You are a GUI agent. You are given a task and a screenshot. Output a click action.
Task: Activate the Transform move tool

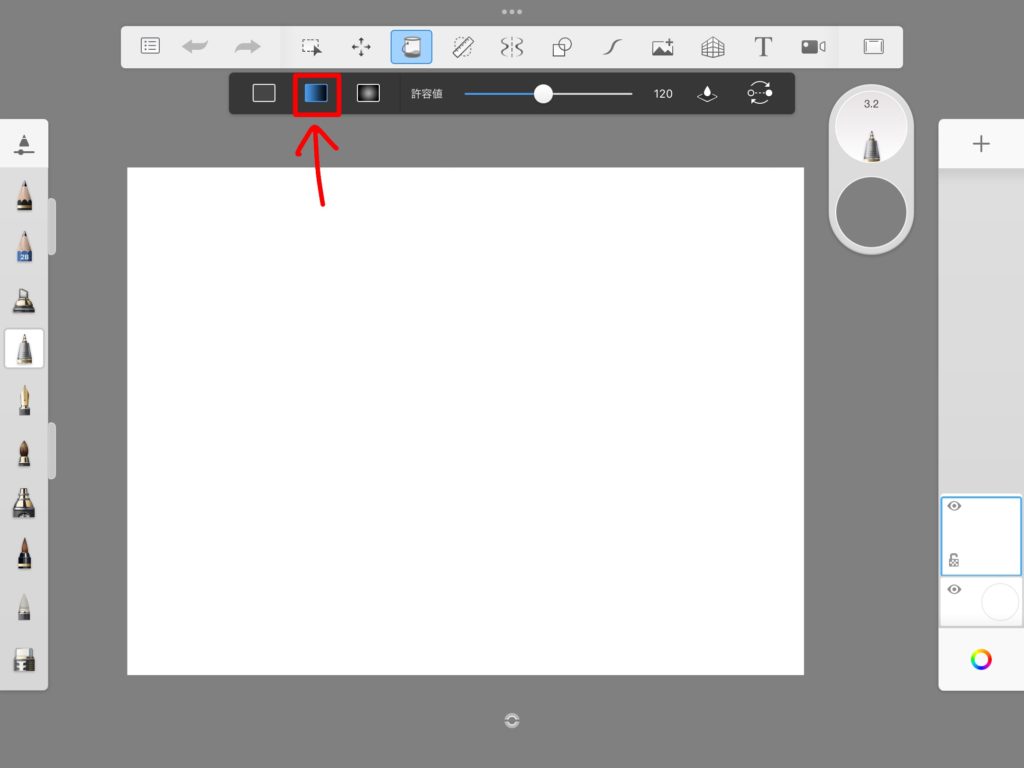click(361, 47)
